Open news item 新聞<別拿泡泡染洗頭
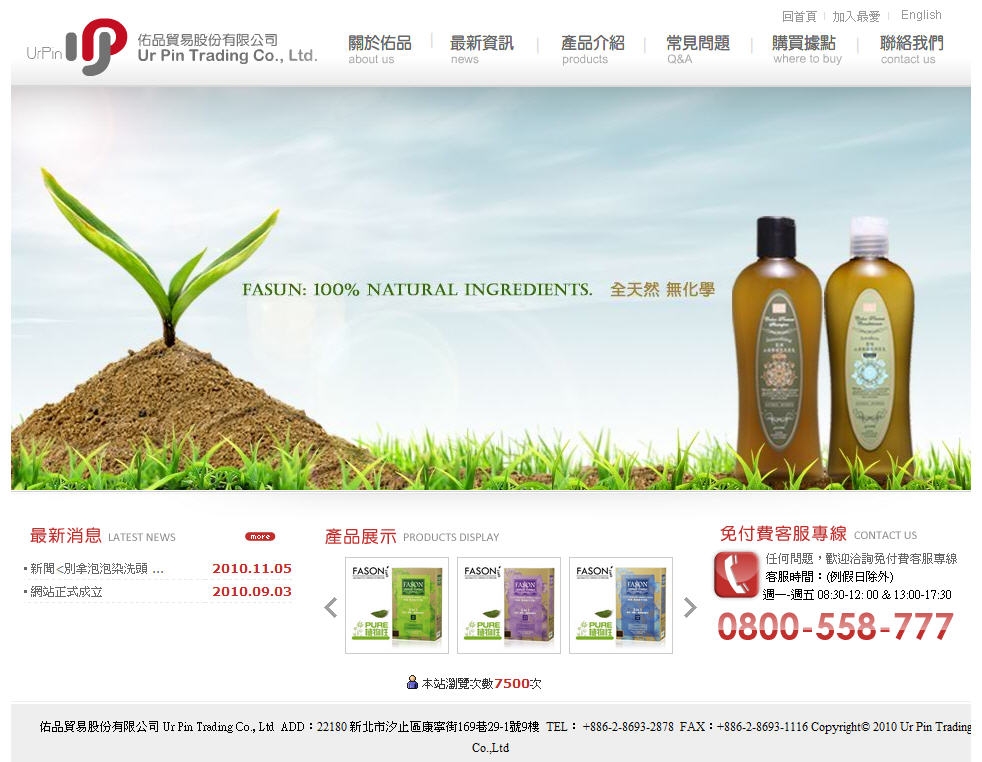This screenshot has width=982, height=762. click(97, 569)
